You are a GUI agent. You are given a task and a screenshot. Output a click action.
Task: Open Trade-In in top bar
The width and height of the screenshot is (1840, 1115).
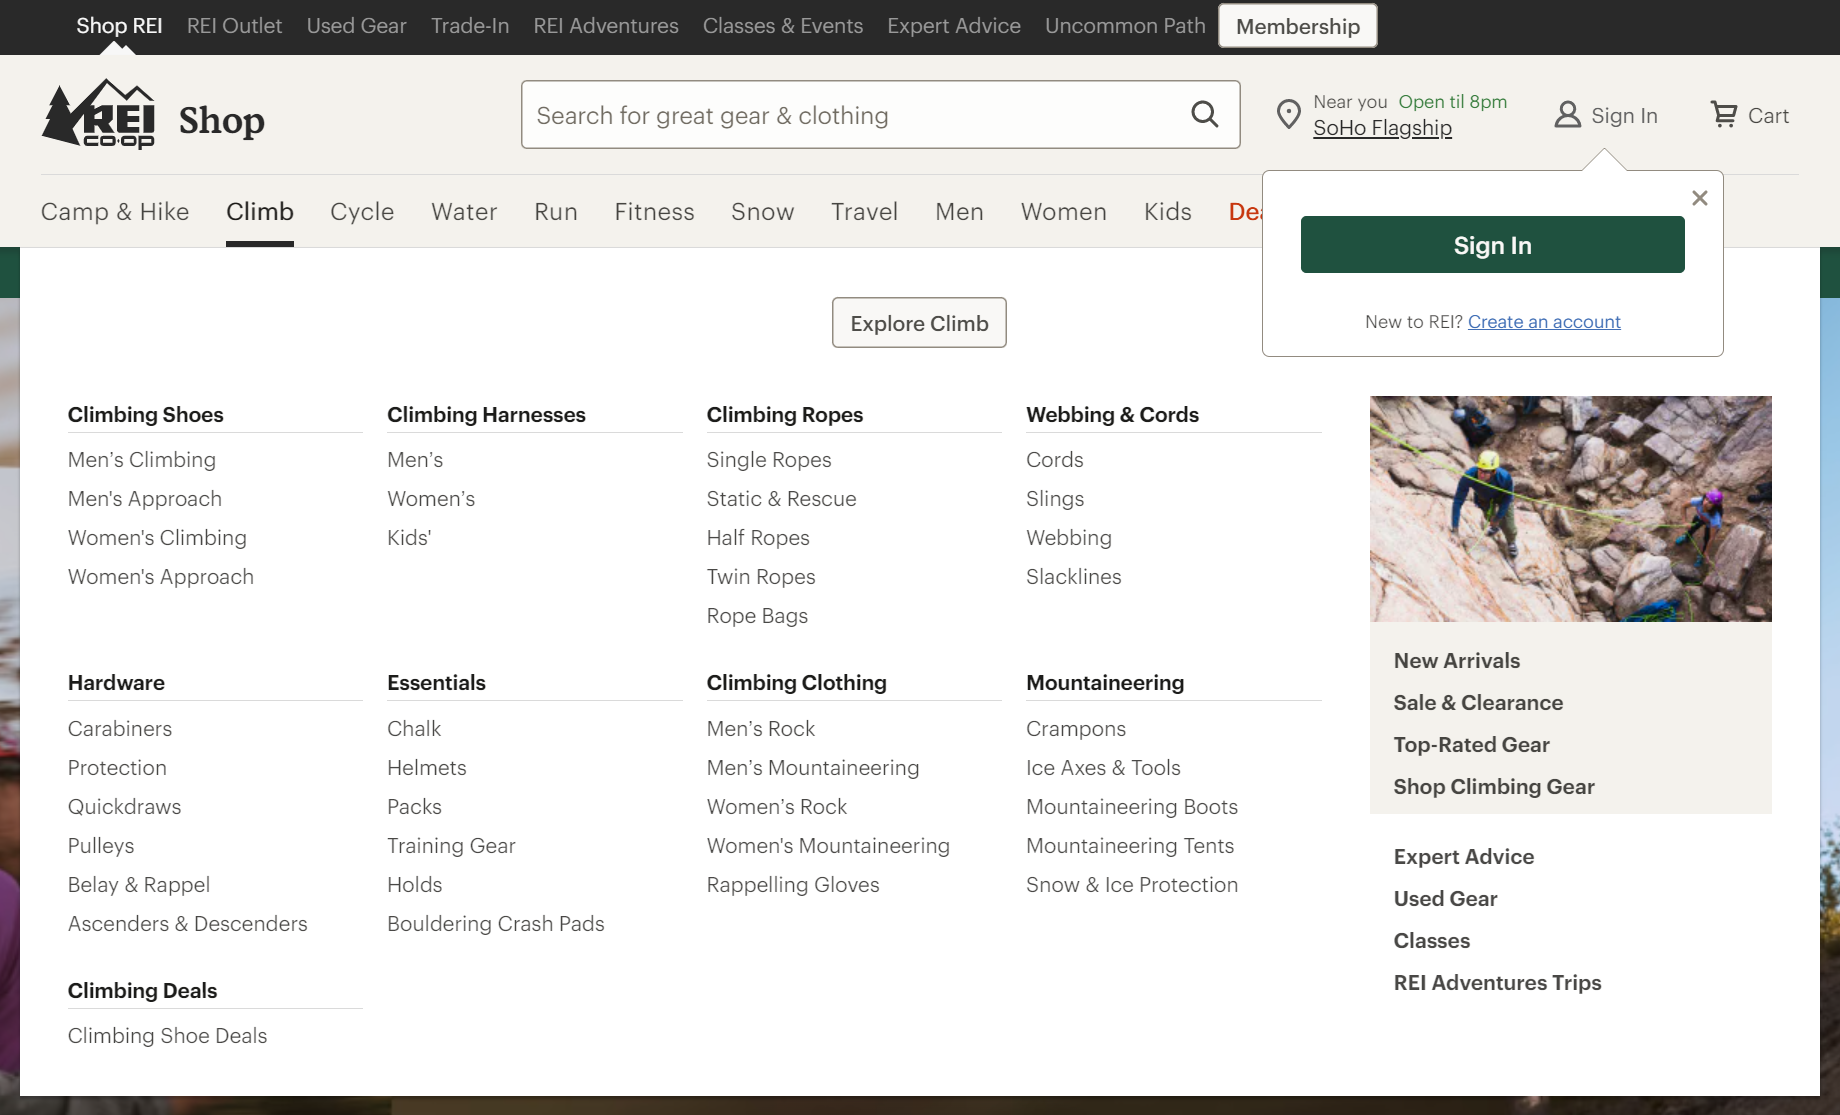coord(470,26)
